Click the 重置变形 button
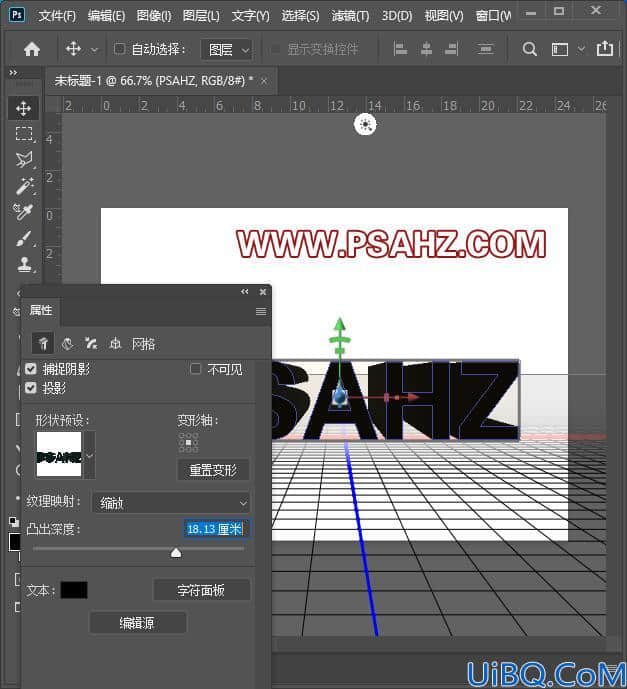The image size is (627, 689). point(213,470)
